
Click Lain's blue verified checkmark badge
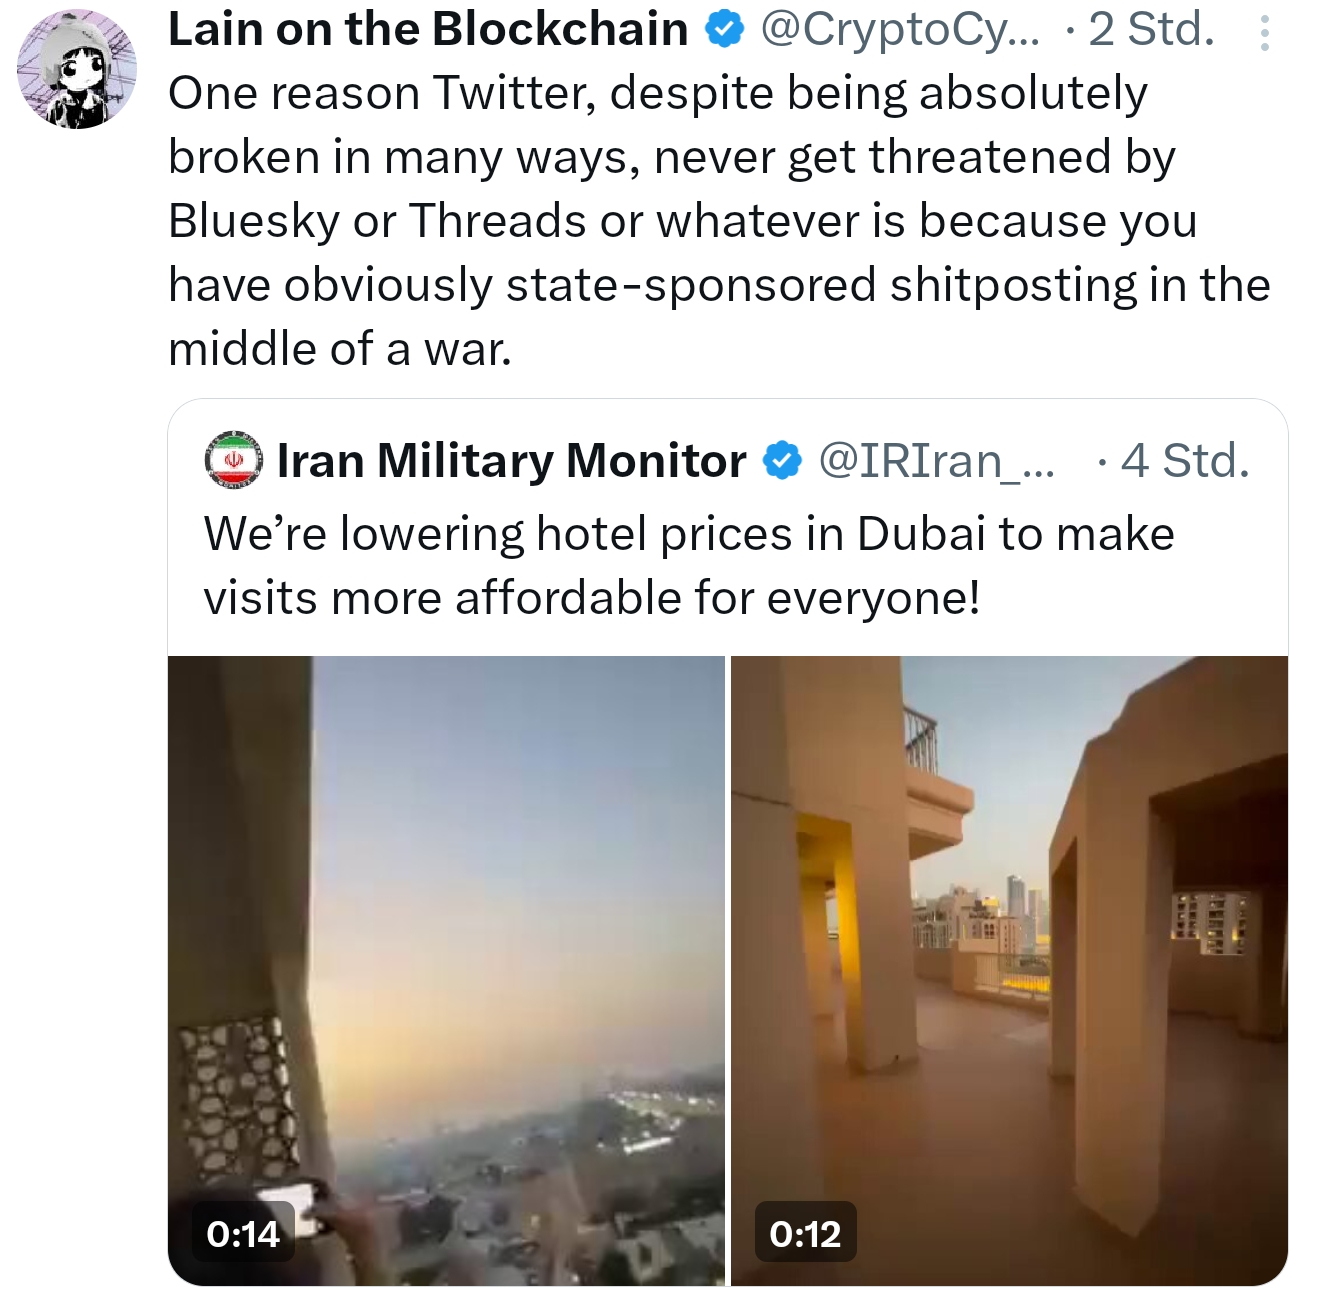click(x=725, y=30)
